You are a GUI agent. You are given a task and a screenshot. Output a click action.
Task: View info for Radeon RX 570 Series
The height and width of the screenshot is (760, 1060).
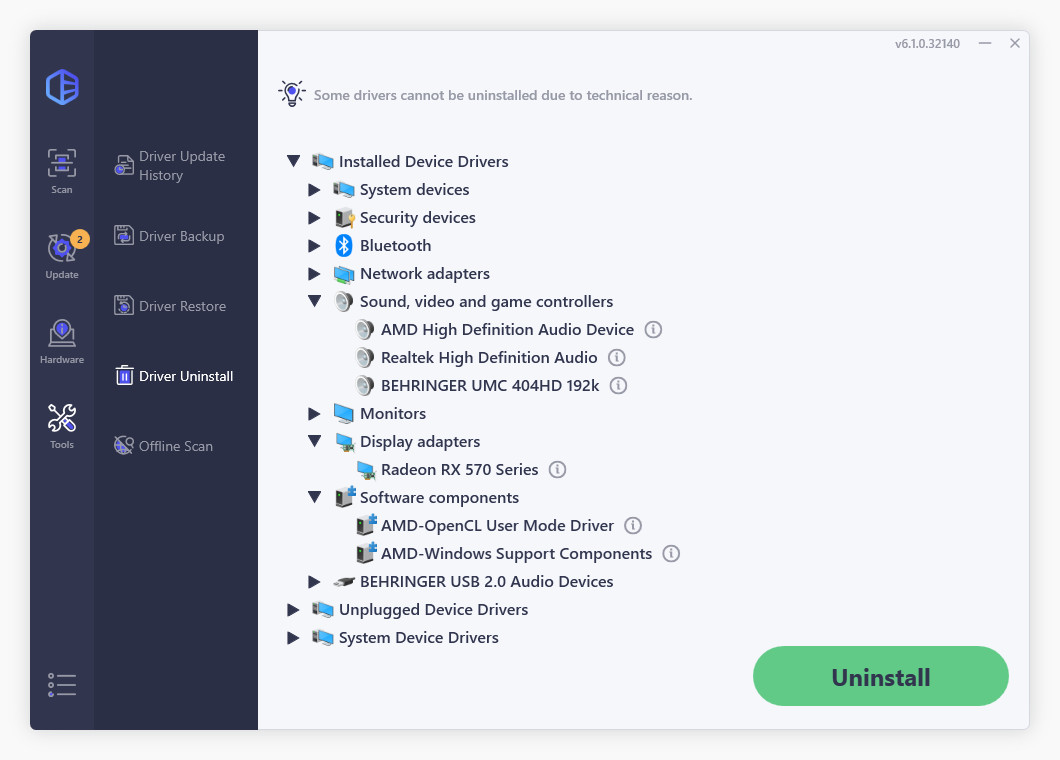(557, 469)
